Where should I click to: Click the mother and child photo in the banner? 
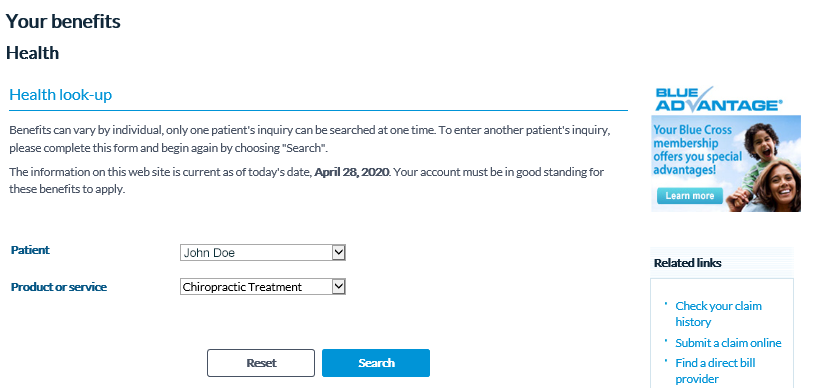click(764, 167)
